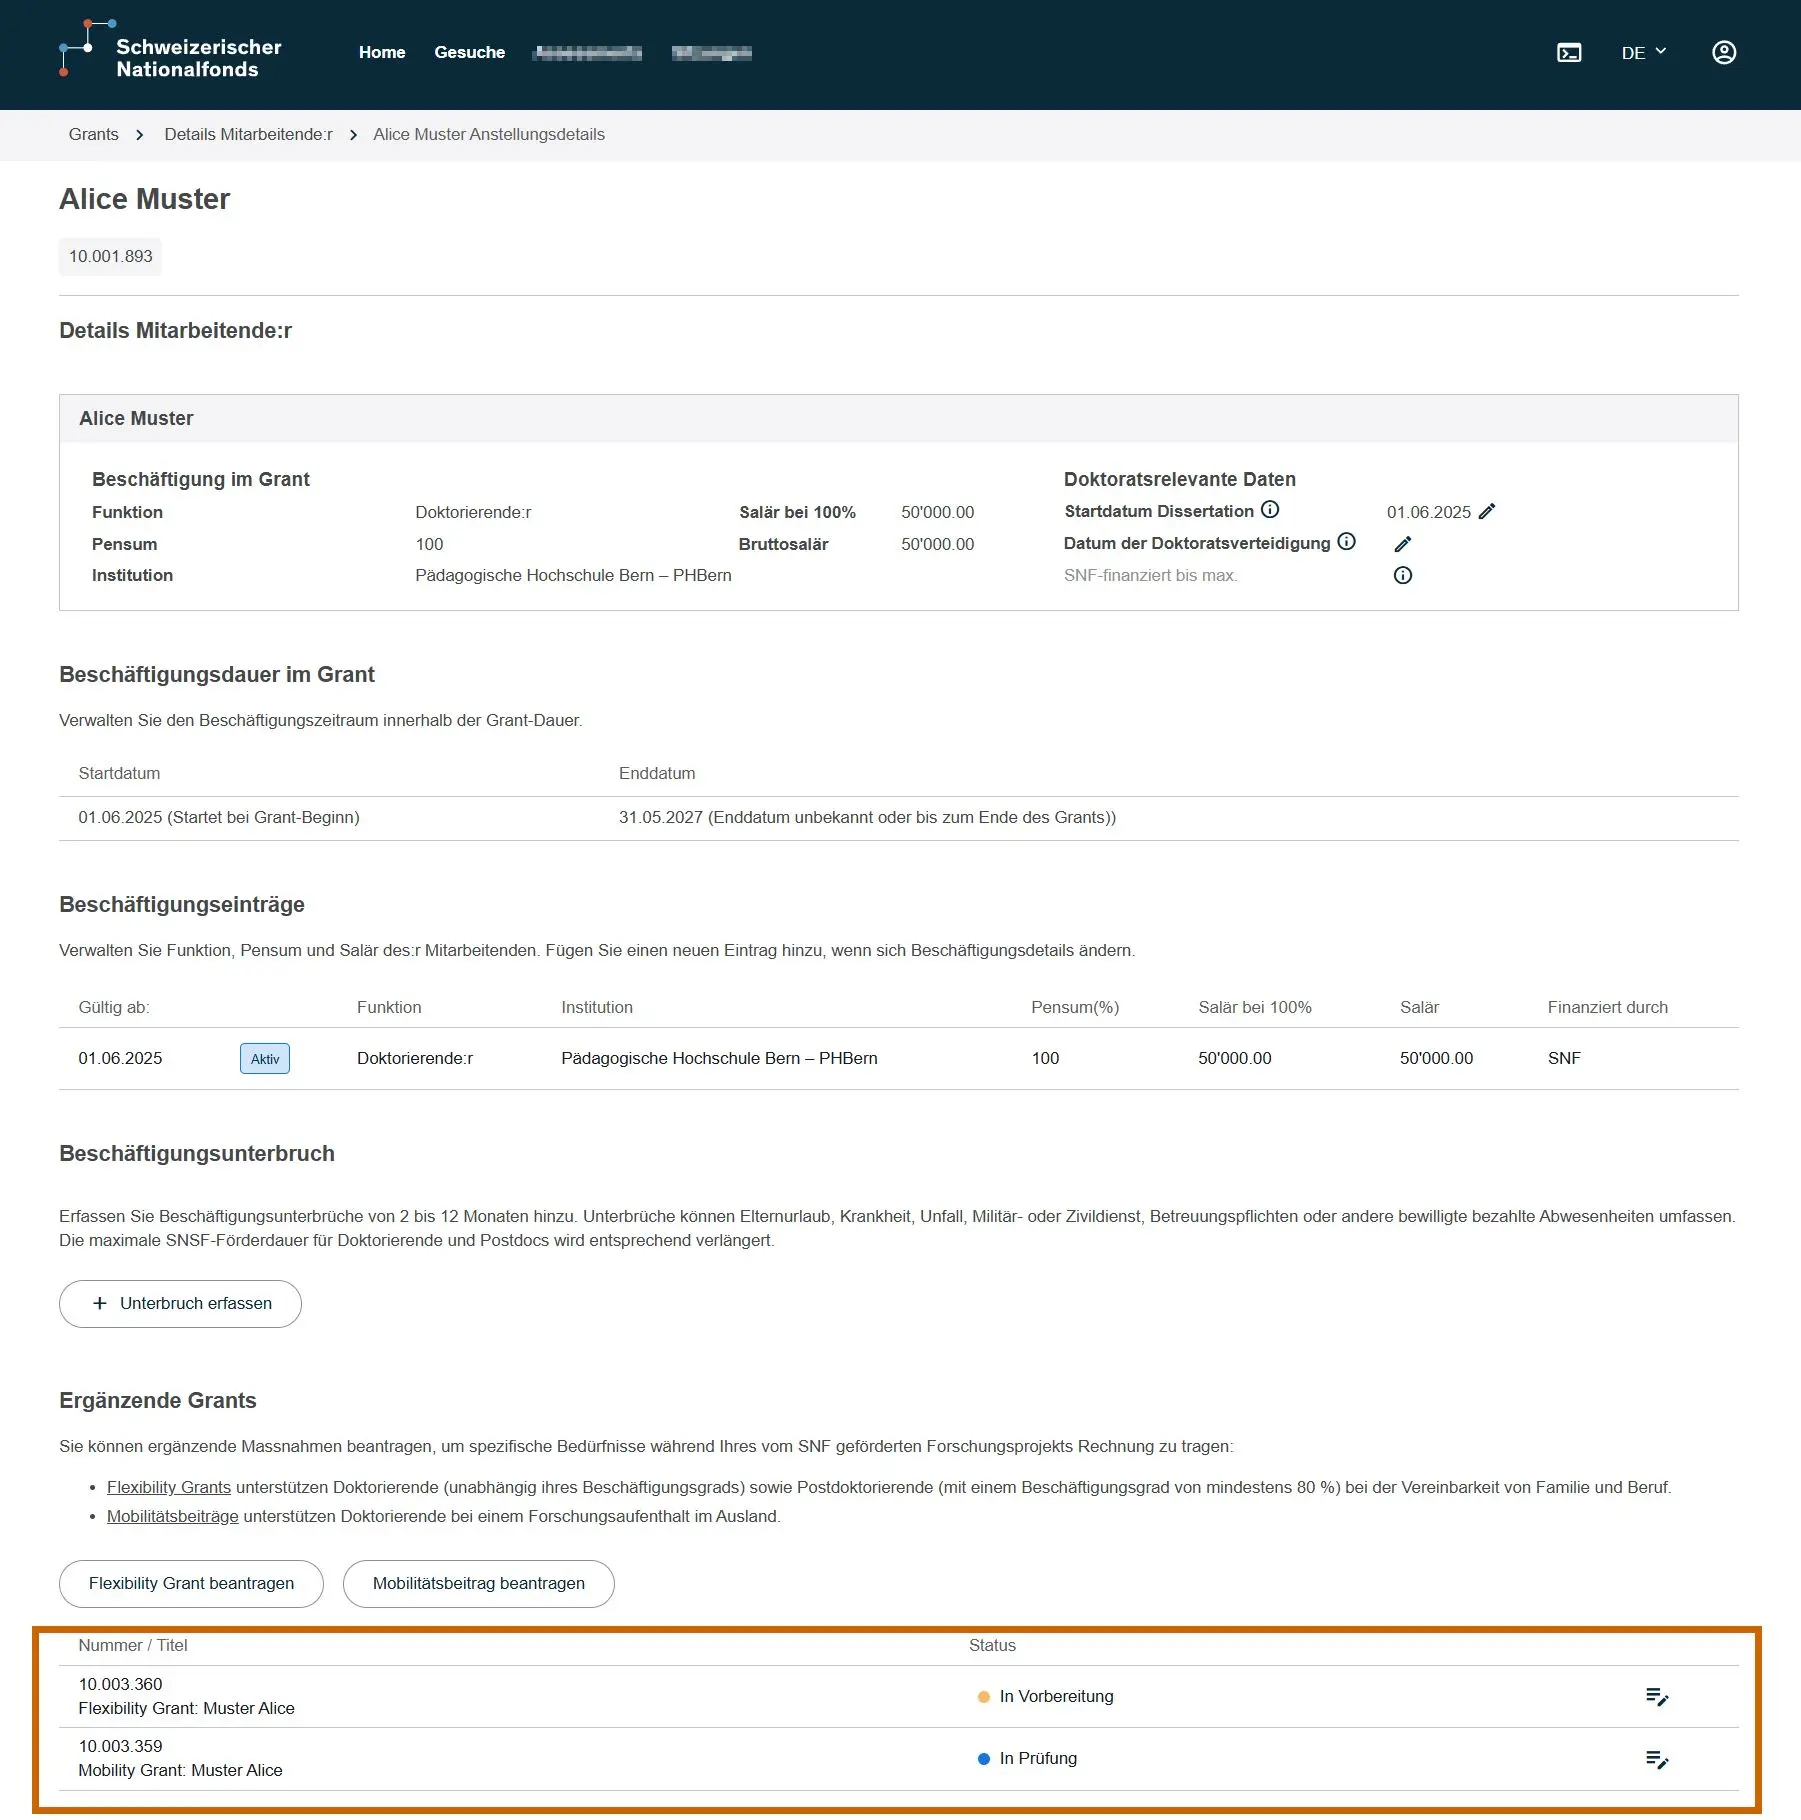This screenshot has width=1801, height=1820.
Task: Click Mobilitätsbeitrag beantragen button
Action: pos(478,1584)
